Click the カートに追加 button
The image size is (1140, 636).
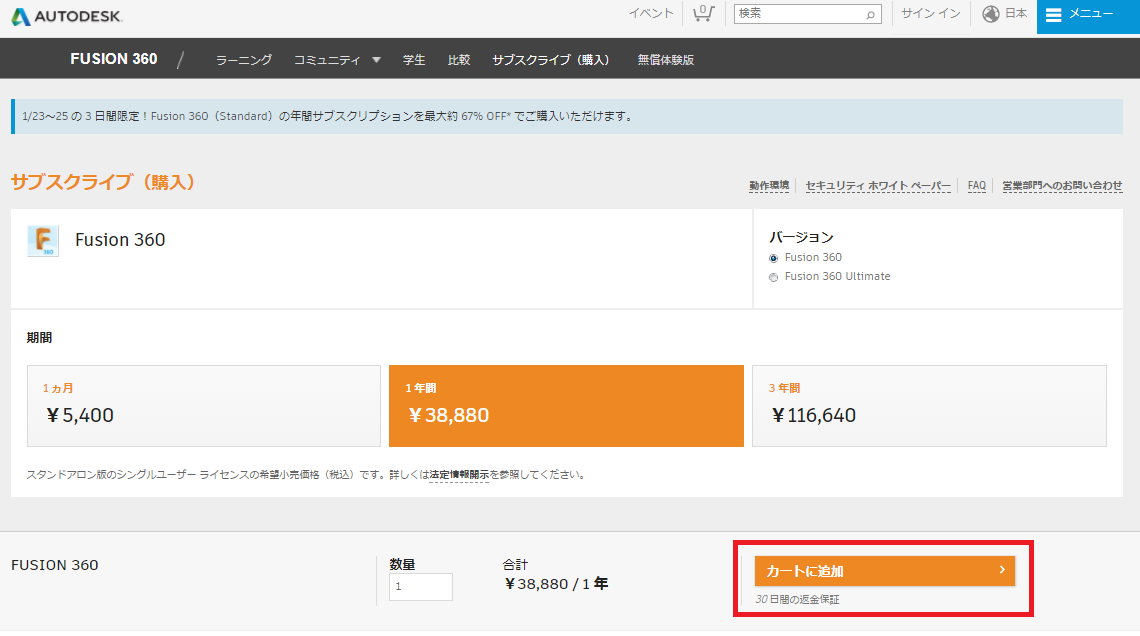(885, 571)
